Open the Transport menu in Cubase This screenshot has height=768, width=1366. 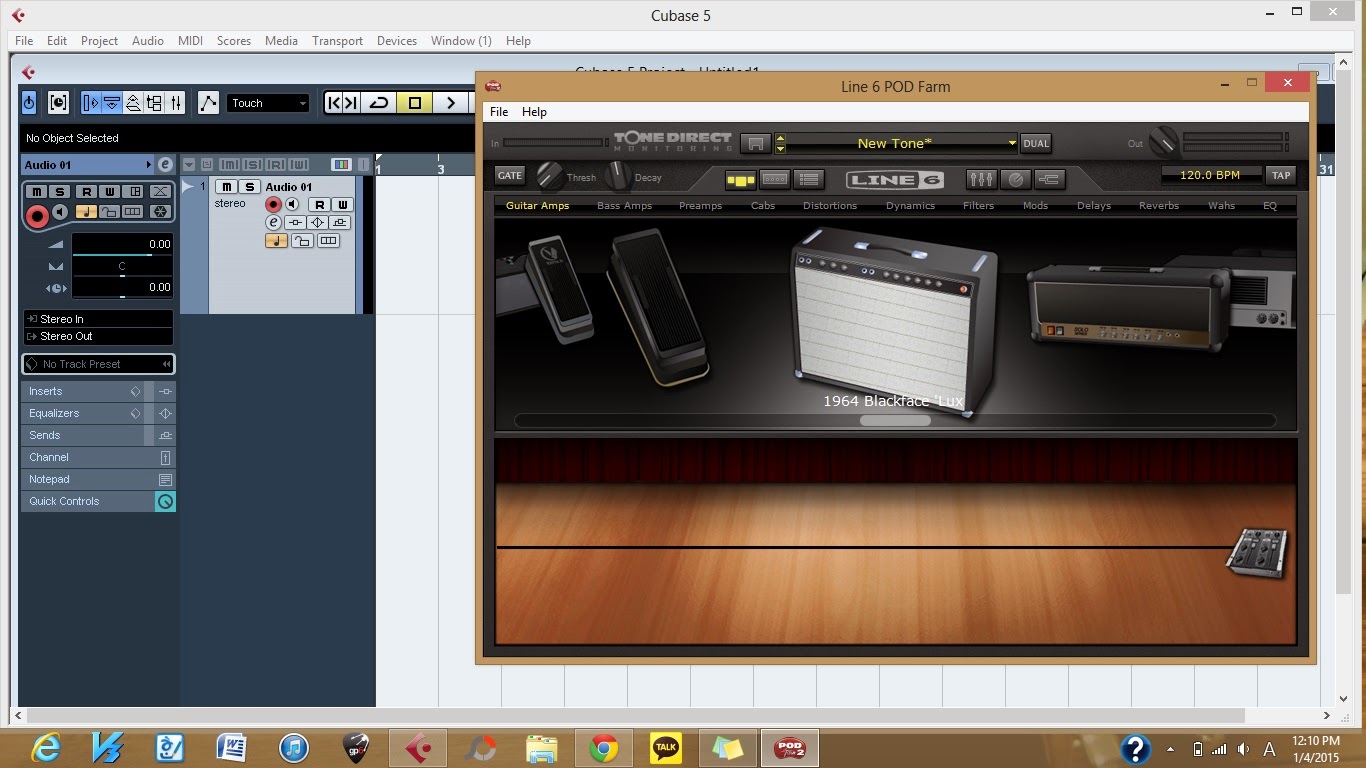point(337,41)
